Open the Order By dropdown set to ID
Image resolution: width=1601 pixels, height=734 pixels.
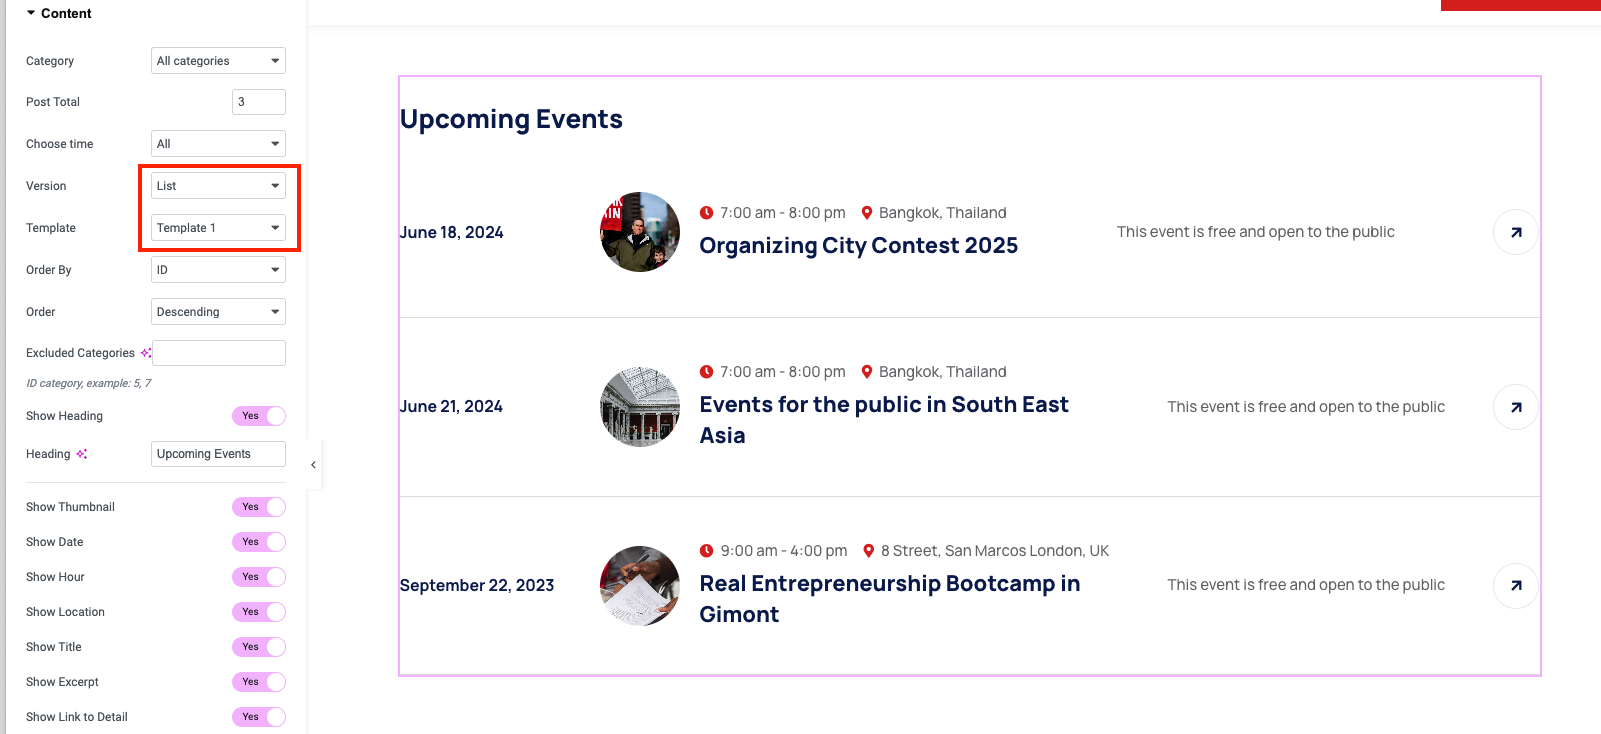pos(218,270)
